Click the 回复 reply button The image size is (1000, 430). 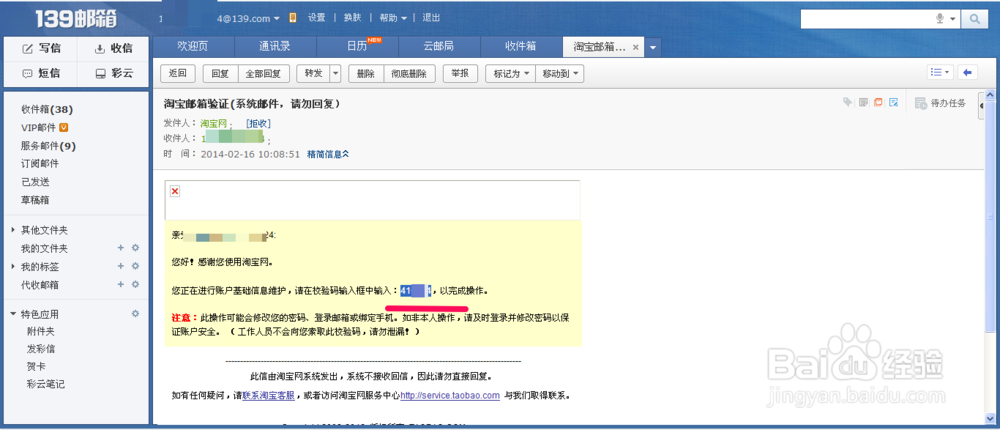point(220,73)
